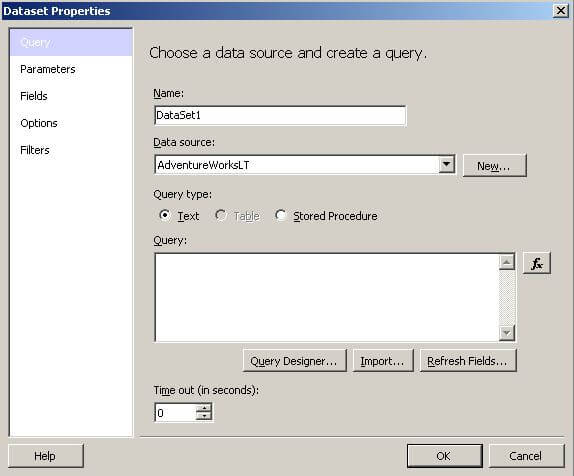Create a New data source

point(495,166)
